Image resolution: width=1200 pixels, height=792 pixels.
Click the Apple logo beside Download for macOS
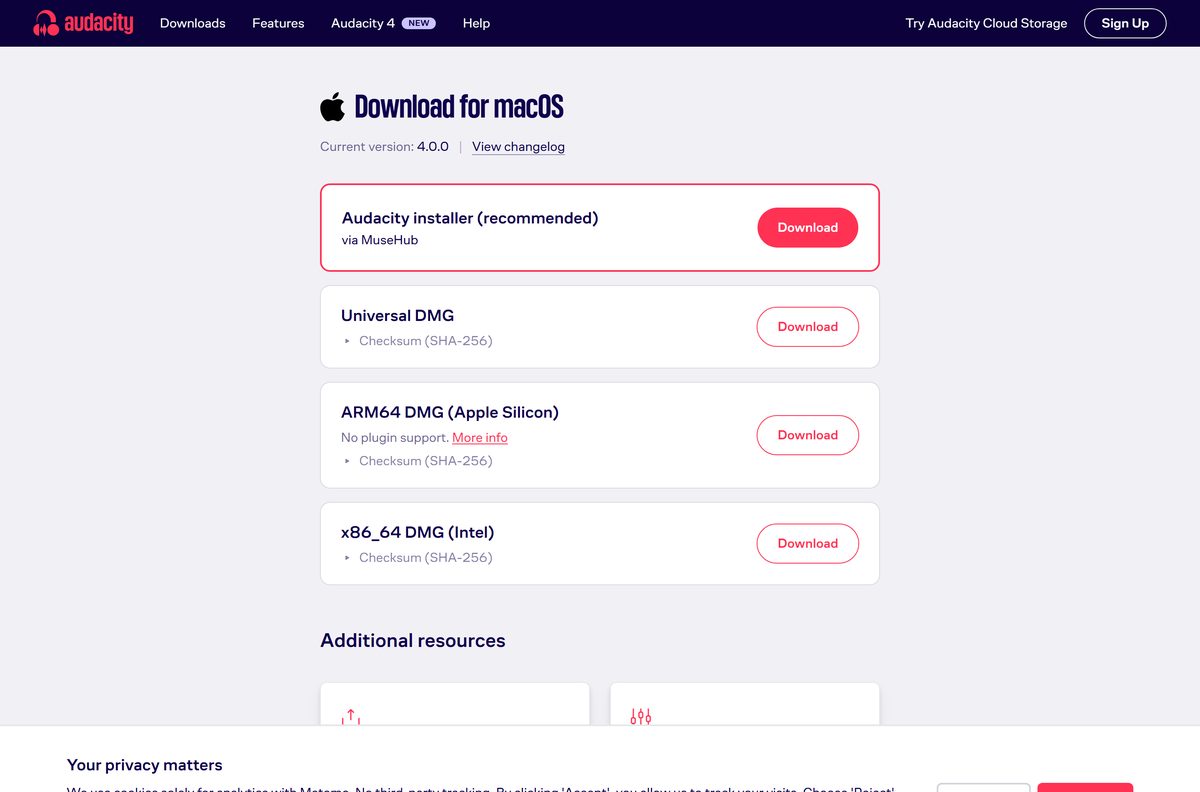pyautogui.click(x=332, y=106)
